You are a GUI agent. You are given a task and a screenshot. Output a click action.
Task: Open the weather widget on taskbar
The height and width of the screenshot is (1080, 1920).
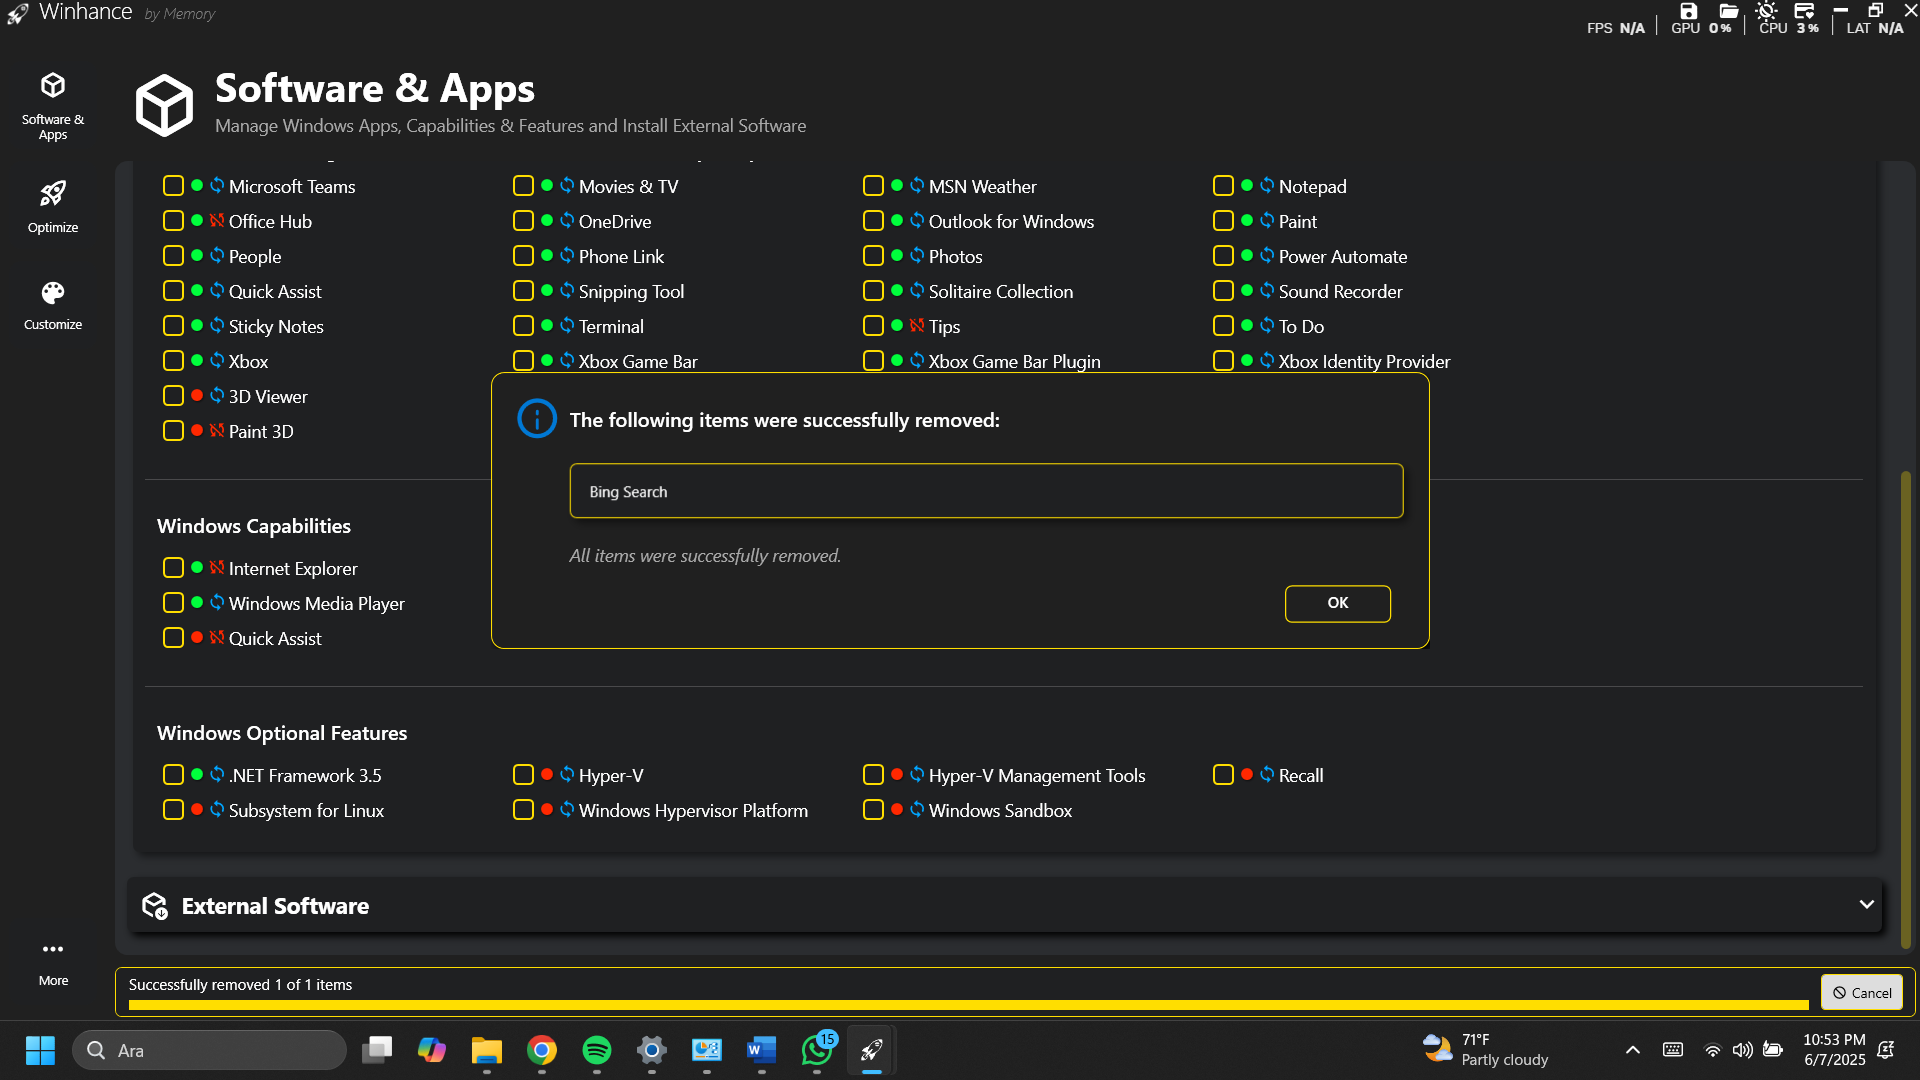1485,1050
